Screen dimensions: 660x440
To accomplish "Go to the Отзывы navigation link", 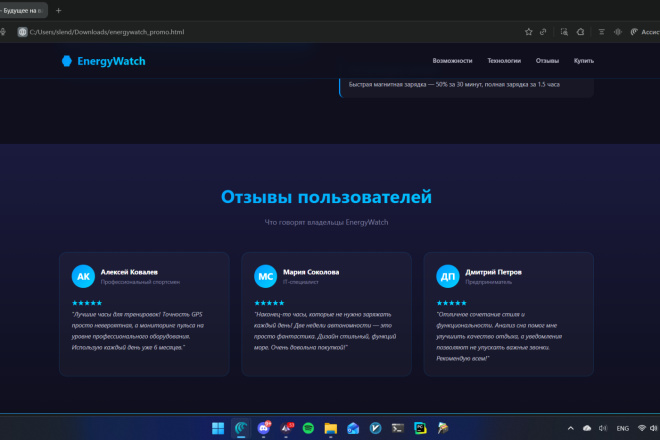I will [x=547, y=61].
